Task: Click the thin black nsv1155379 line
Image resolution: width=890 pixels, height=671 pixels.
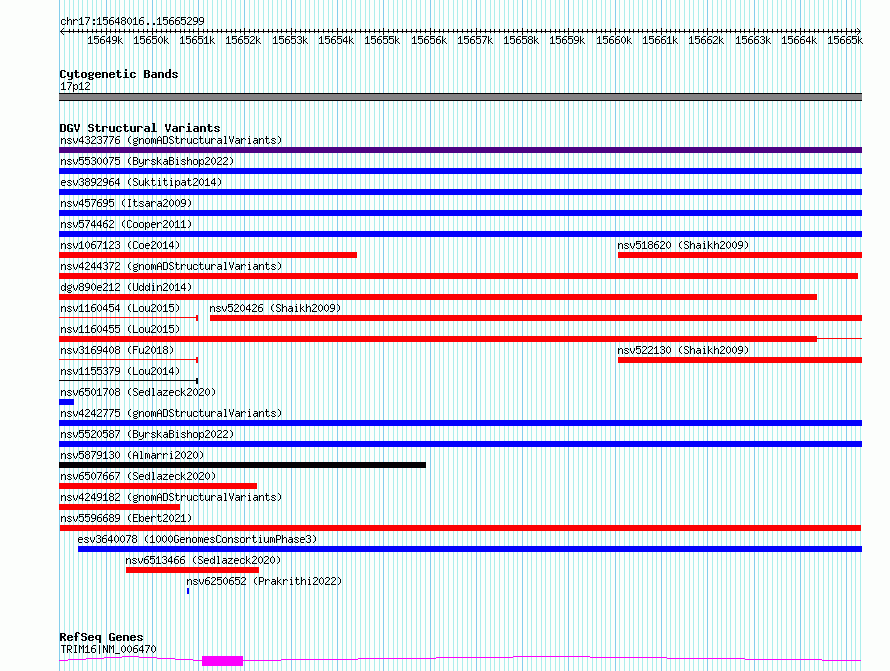Action: pos(128,381)
